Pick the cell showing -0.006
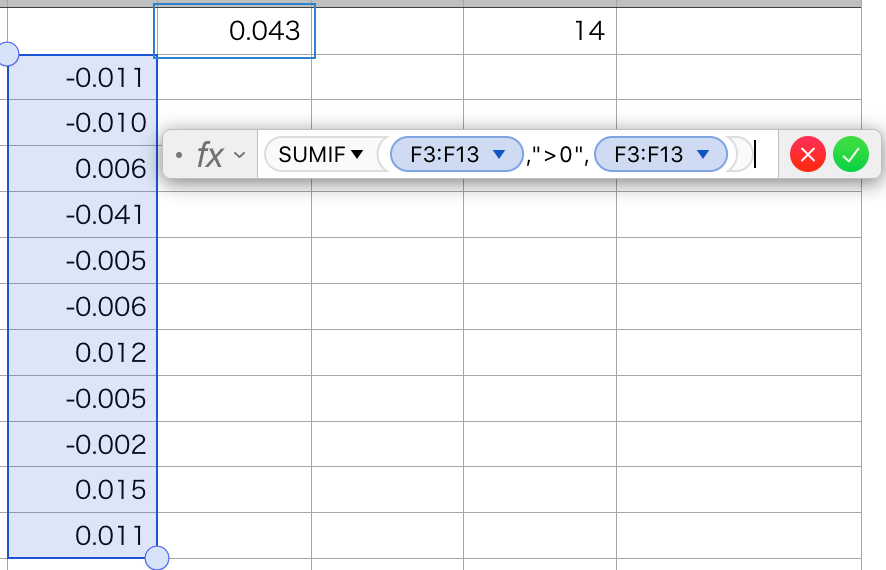 tap(83, 306)
